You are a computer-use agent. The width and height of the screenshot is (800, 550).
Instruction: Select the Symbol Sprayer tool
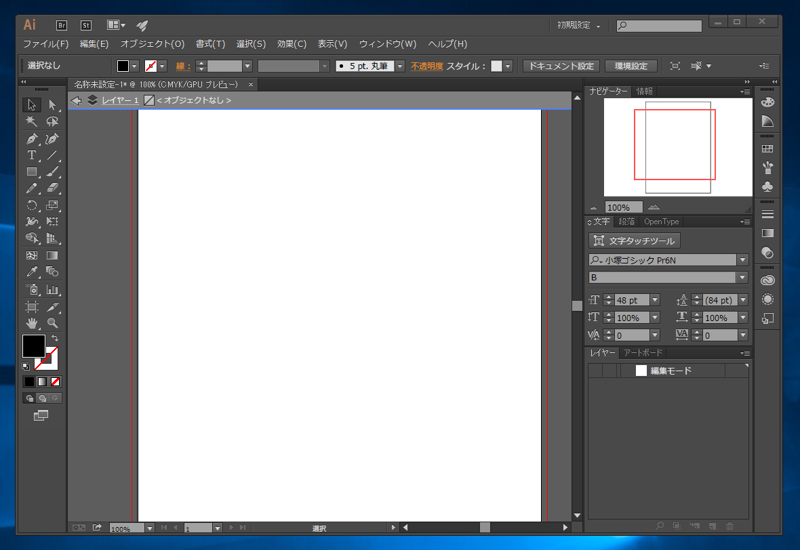point(32,289)
